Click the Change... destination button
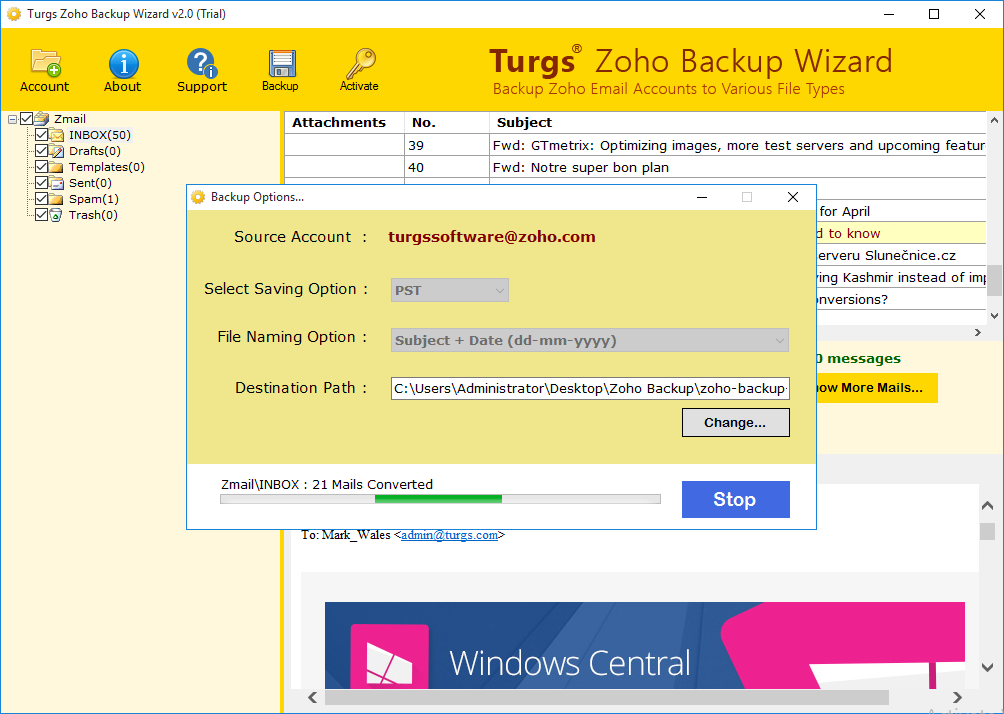The width and height of the screenshot is (1004, 714). click(x=736, y=423)
